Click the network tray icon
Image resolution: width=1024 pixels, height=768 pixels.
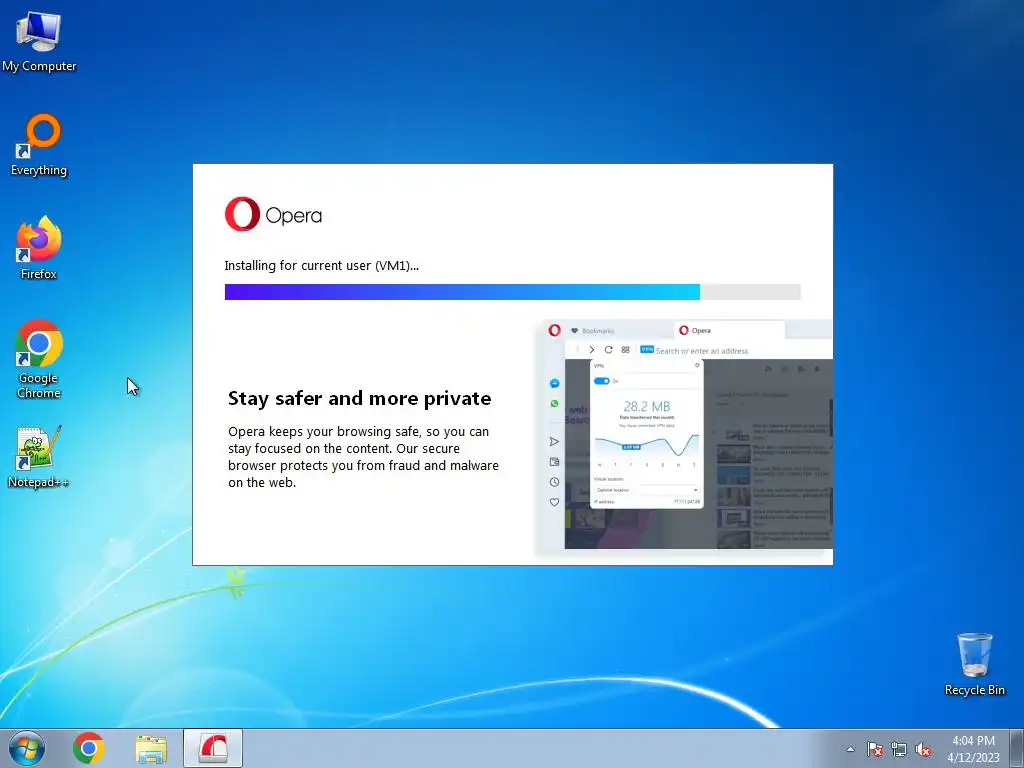click(899, 749)
